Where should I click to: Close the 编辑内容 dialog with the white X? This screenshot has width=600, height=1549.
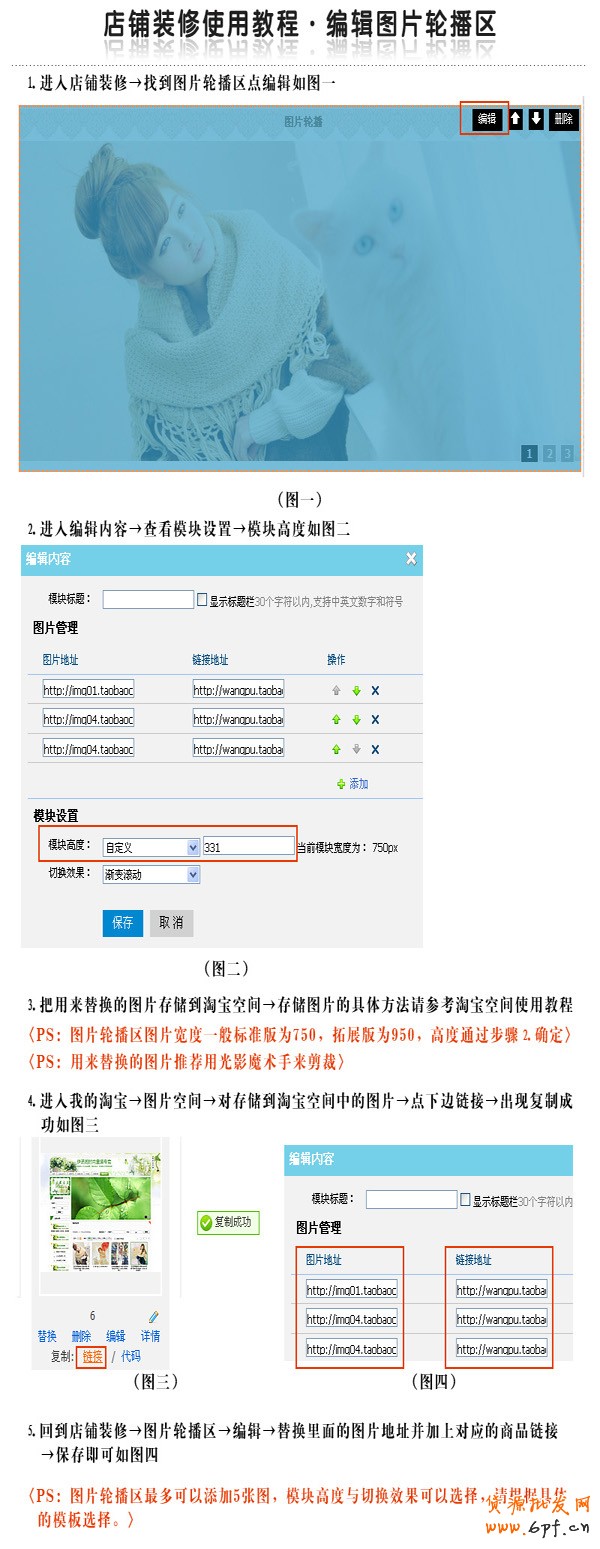pos(411,559)
